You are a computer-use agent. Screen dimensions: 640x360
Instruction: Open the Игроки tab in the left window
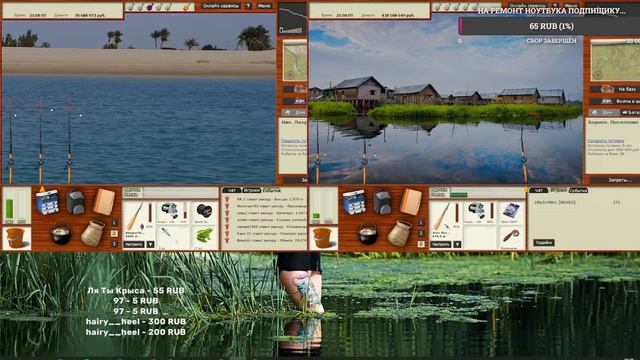[251, 190]
